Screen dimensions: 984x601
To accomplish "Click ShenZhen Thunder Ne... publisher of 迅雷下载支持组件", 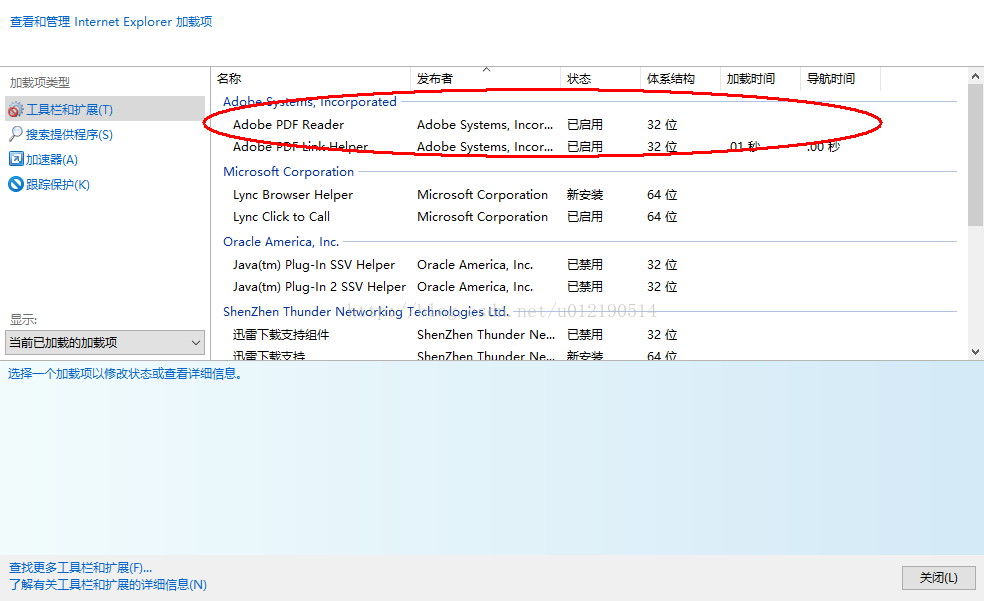I will pyautogui.click(x=486, y=334).
